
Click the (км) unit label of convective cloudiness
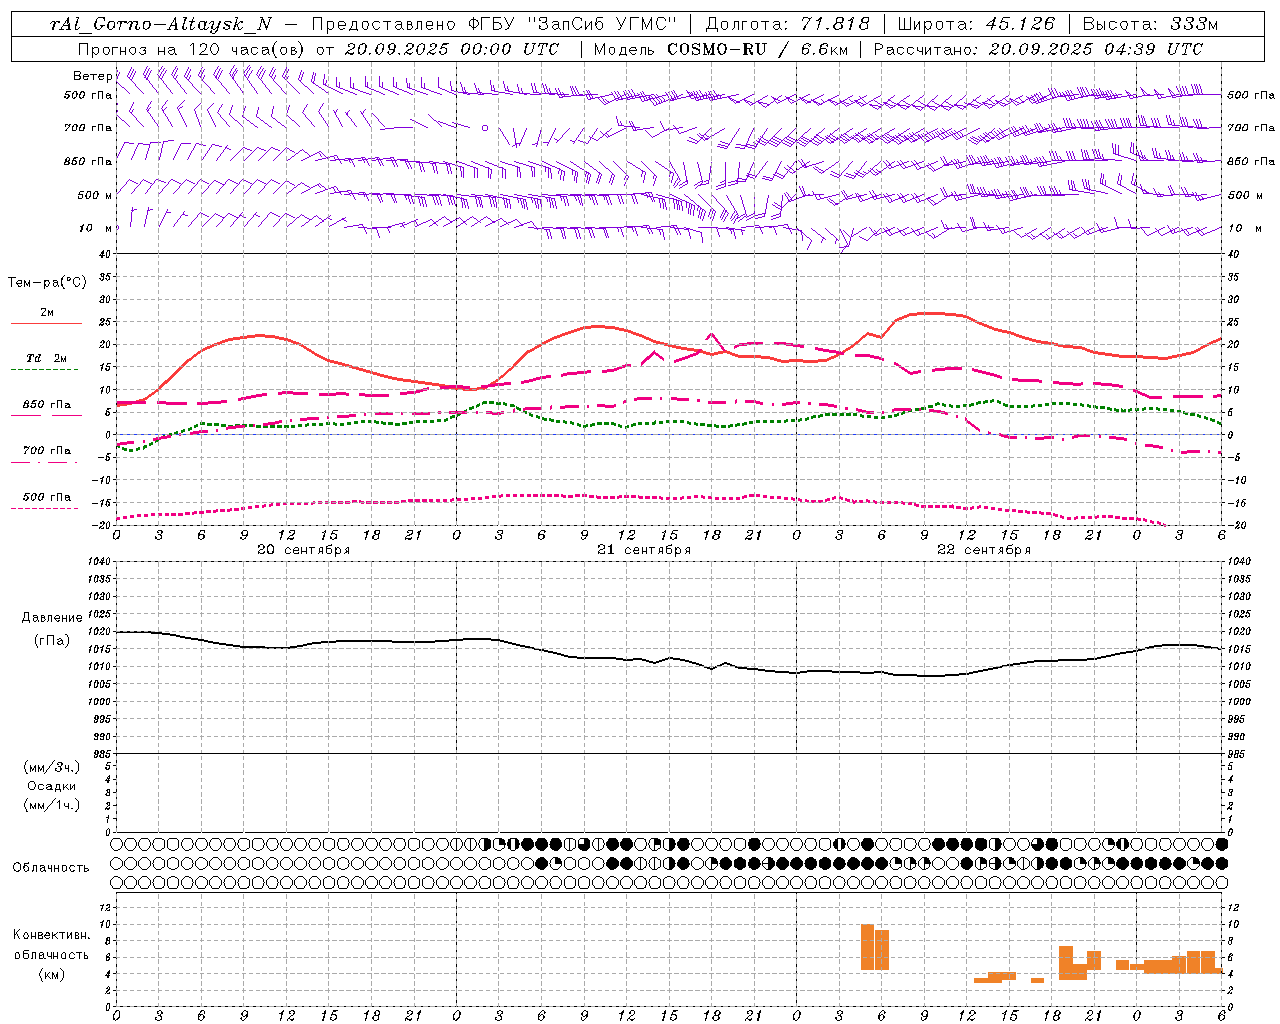coord(52,974)
